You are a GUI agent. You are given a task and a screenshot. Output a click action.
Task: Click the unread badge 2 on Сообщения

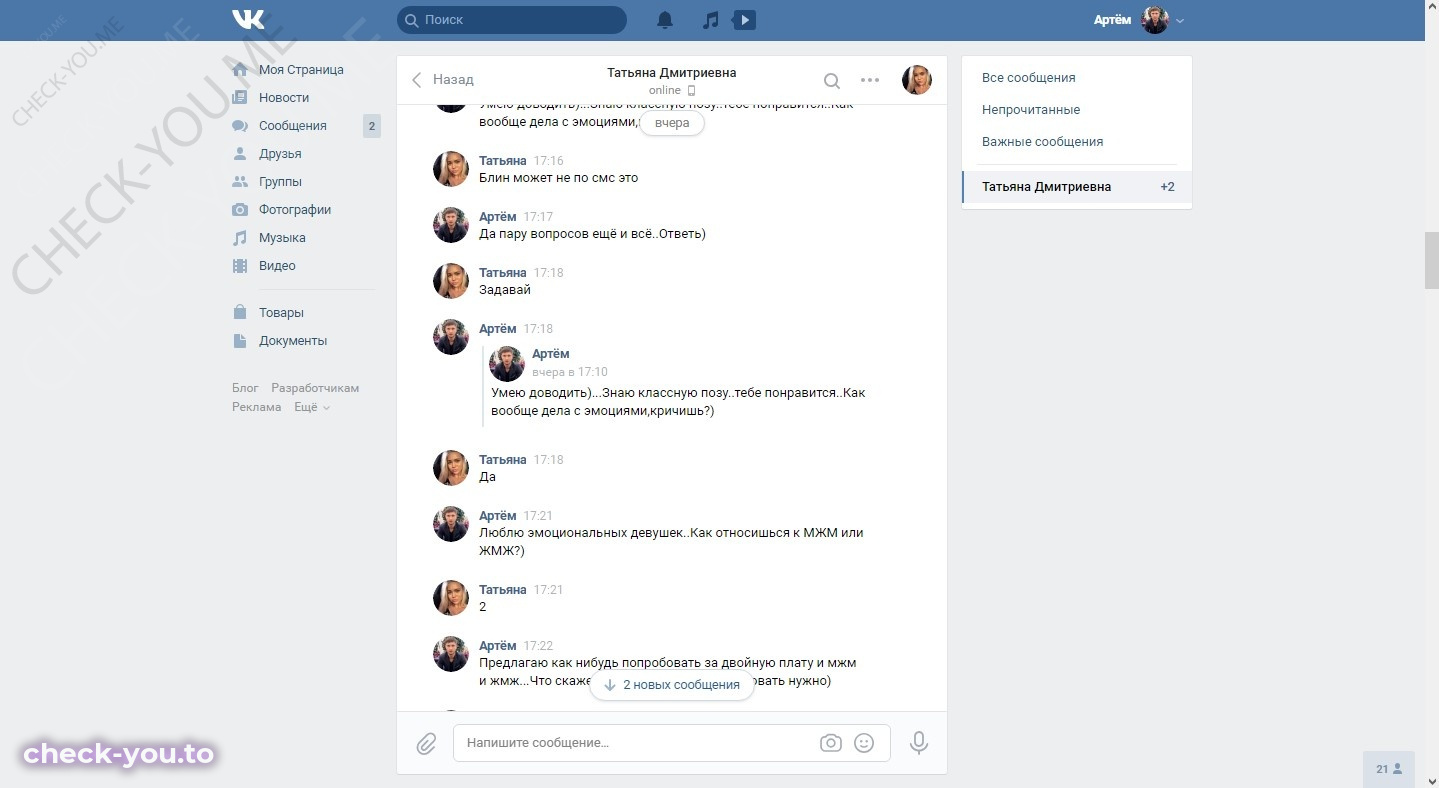point(372,126)
